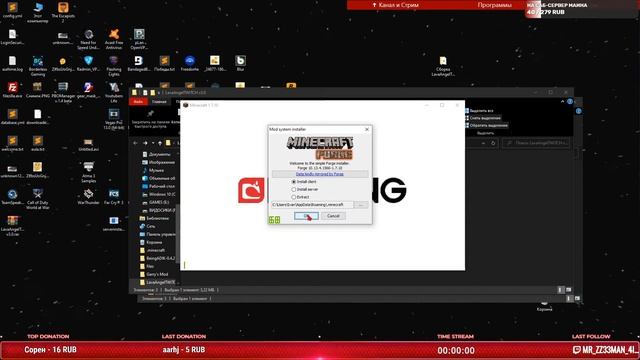Open FileZilla desktop icon
Image resolution: width=640 pixels, height=360 pixels.
click(x=12, y=90)
